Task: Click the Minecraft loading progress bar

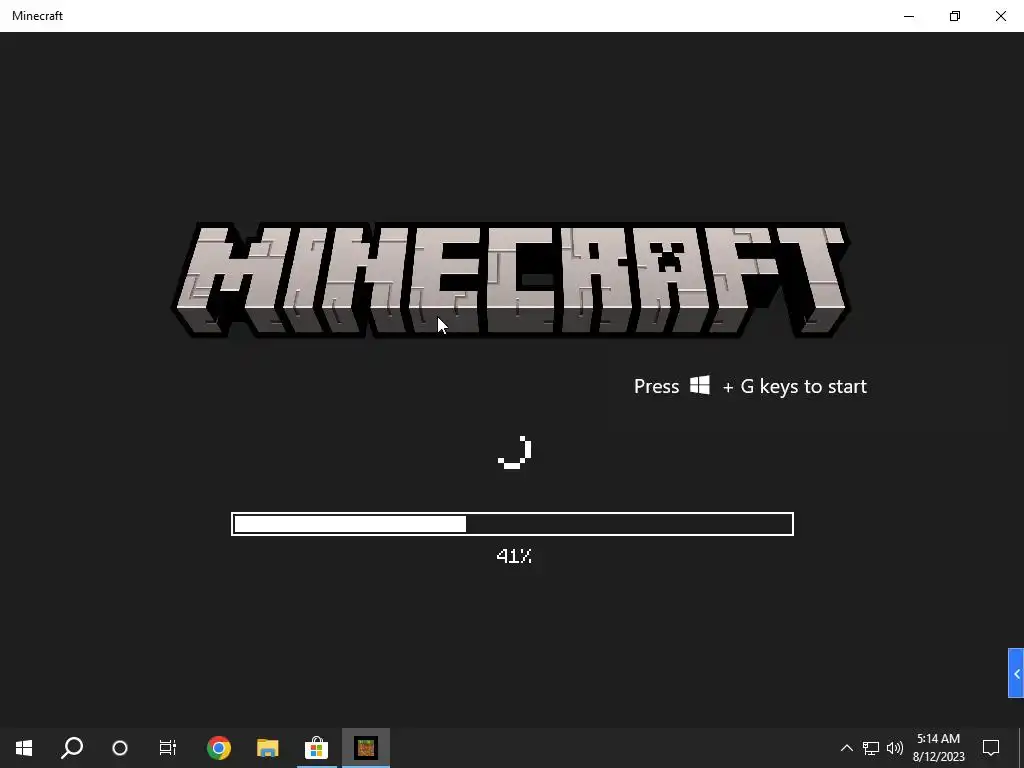Action: 513,524
